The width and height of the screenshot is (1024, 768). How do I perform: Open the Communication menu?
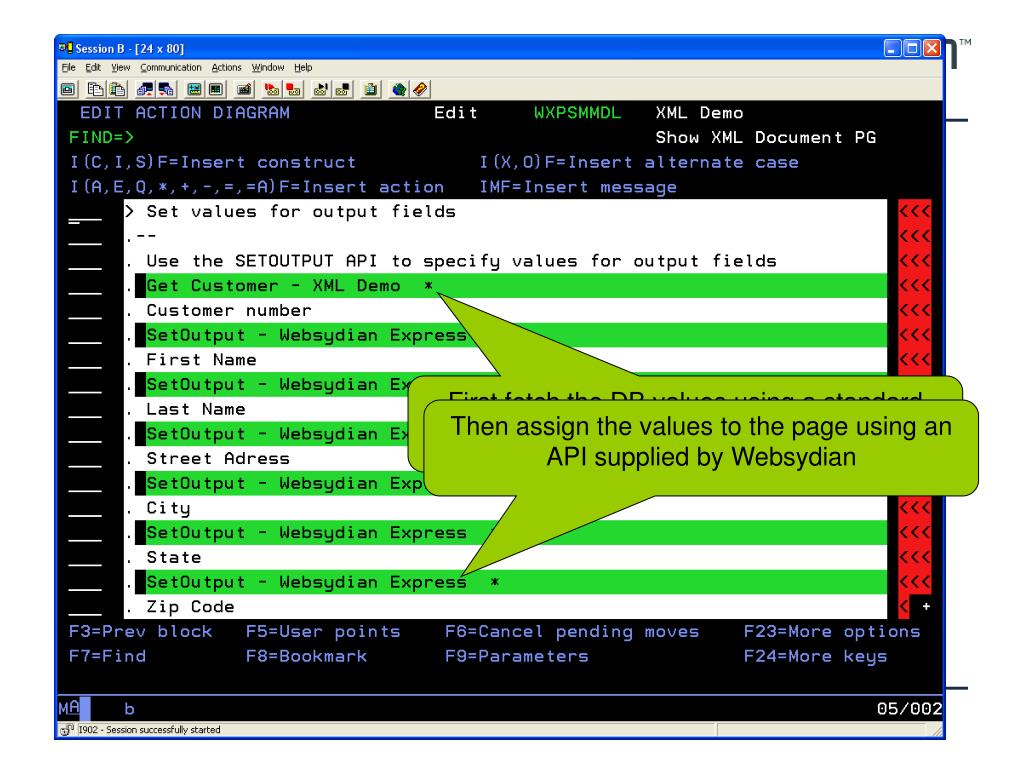pos(170,67)
